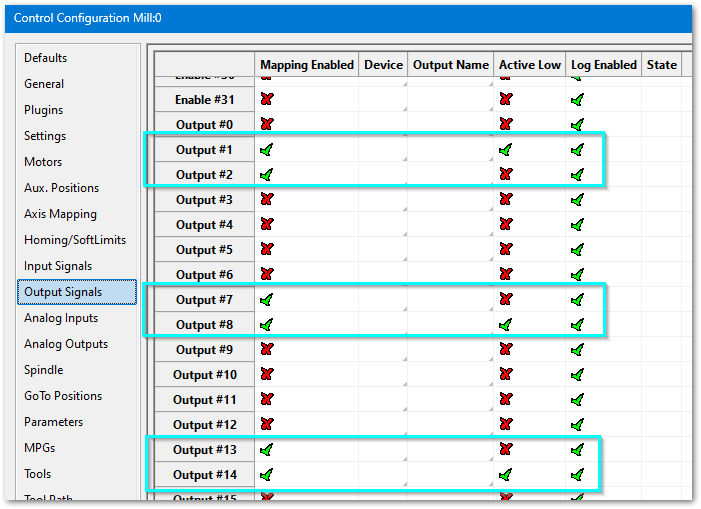Viewport: 701px width, 509px height.
Task: Toggle Active Low for Output #2
Action: pos(506,175)
